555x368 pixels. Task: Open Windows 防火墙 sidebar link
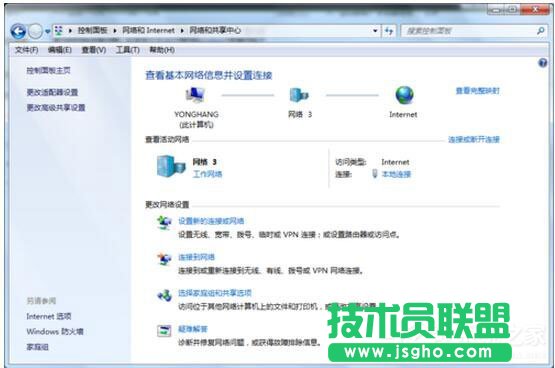(x=55, y=332)
